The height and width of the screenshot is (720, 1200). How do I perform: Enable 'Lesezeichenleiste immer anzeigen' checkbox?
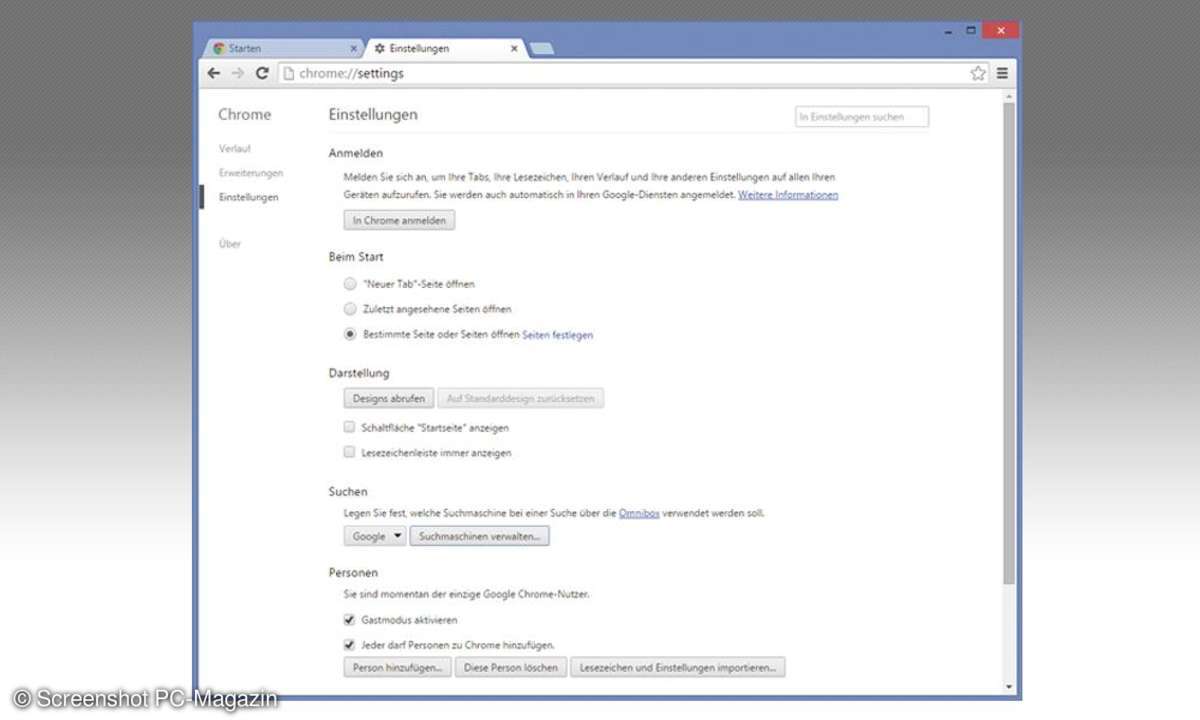(x=349, y=452)
